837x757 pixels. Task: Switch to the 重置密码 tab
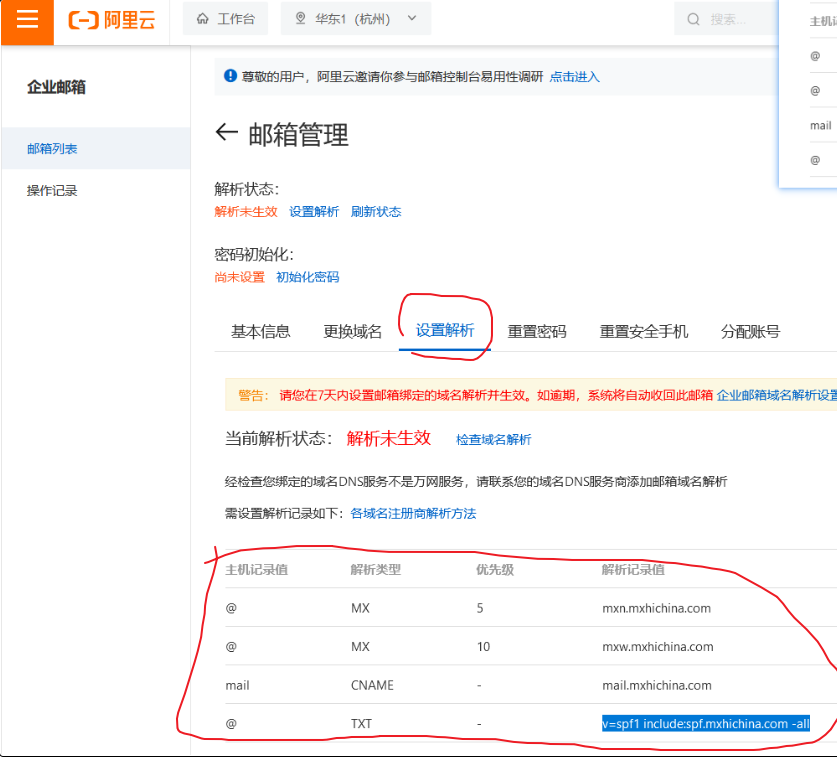coord(536,332)
